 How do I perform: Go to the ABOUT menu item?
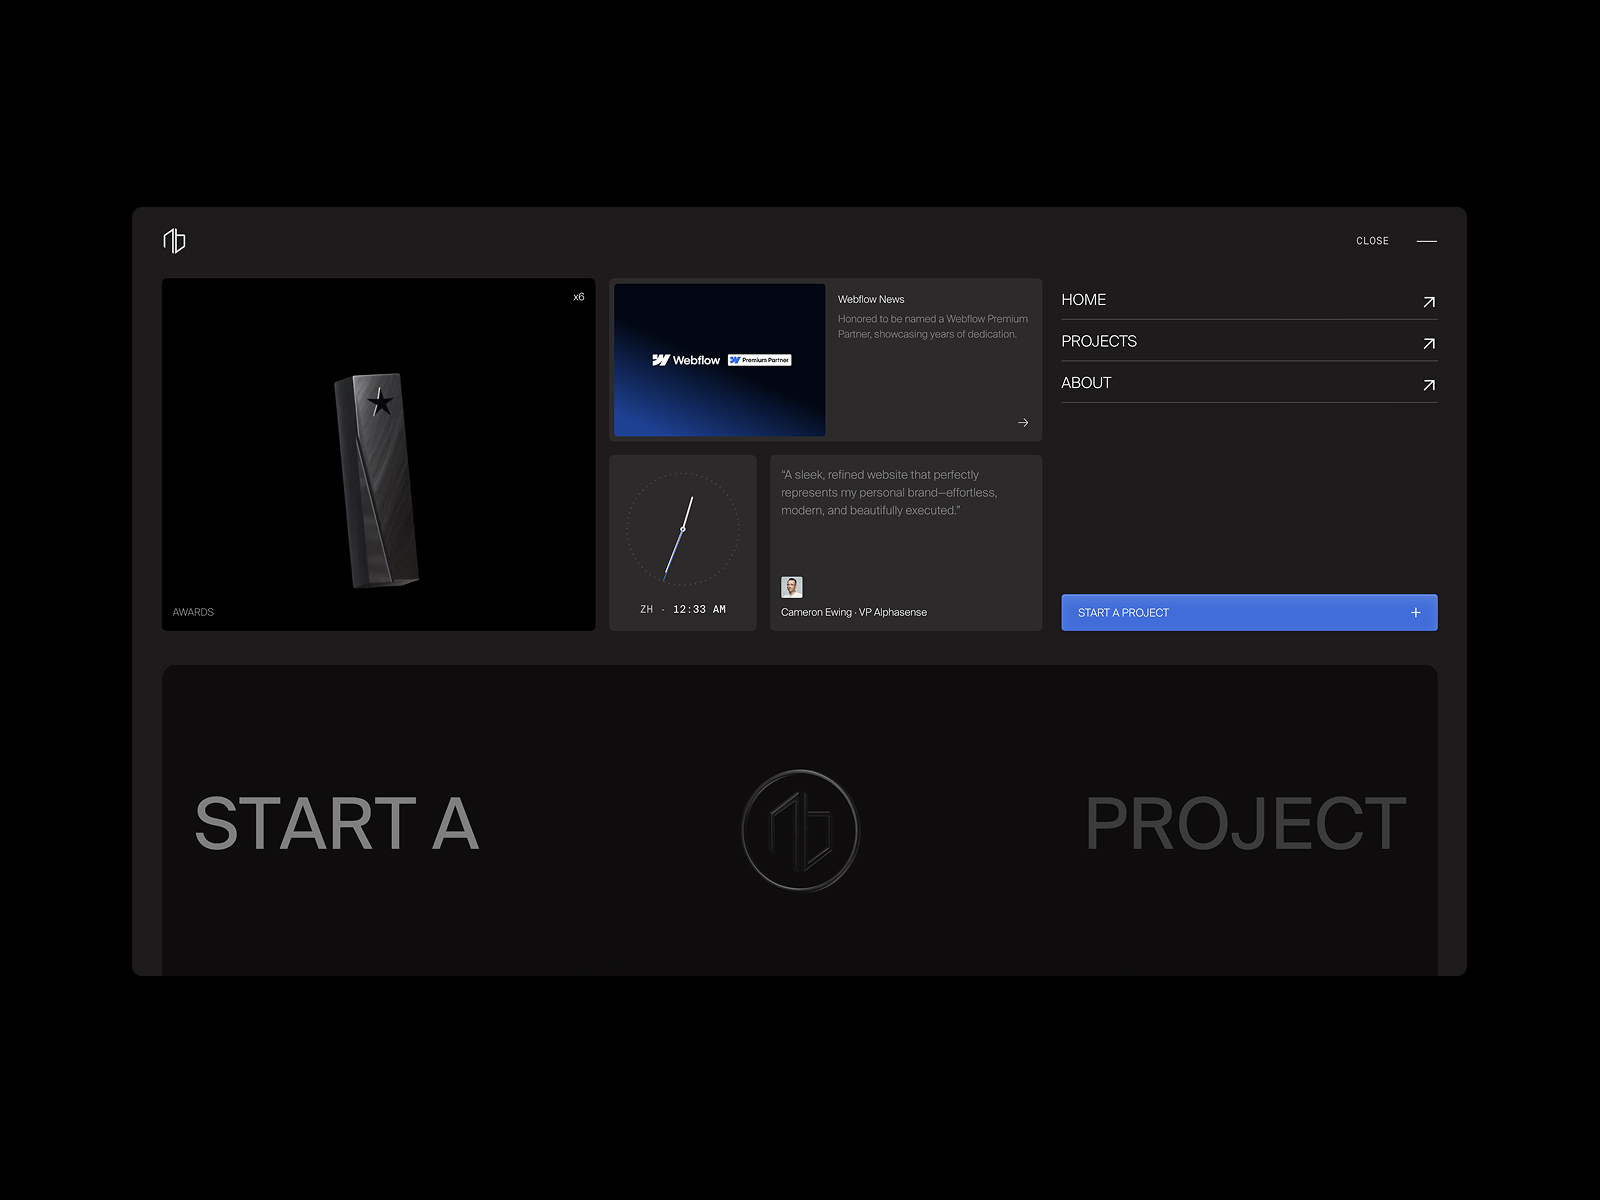pyautogui.click(x=1086, y=383)
